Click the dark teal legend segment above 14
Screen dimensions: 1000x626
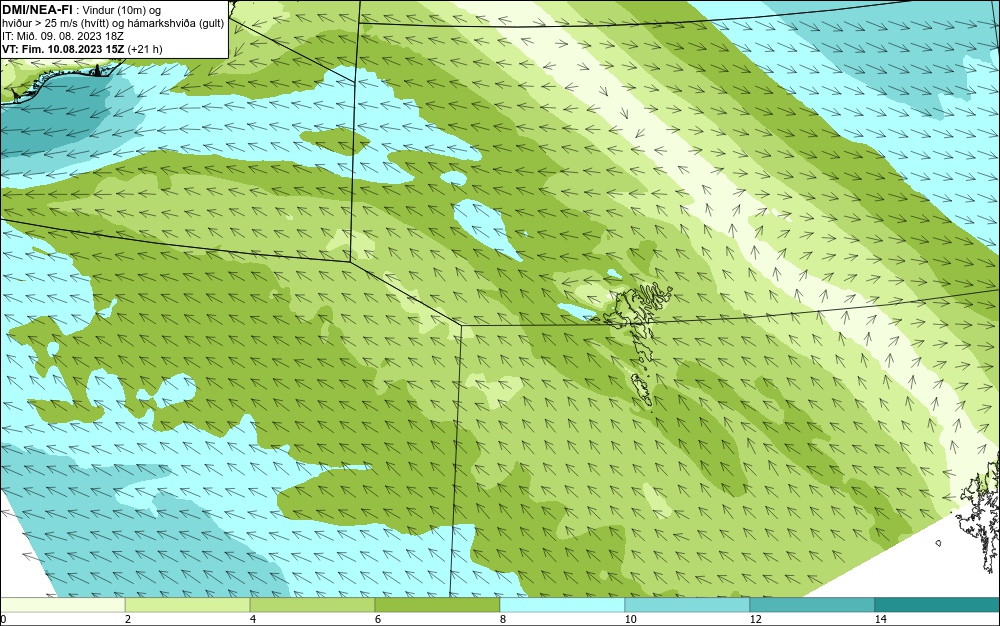click(x=938, y=605)
